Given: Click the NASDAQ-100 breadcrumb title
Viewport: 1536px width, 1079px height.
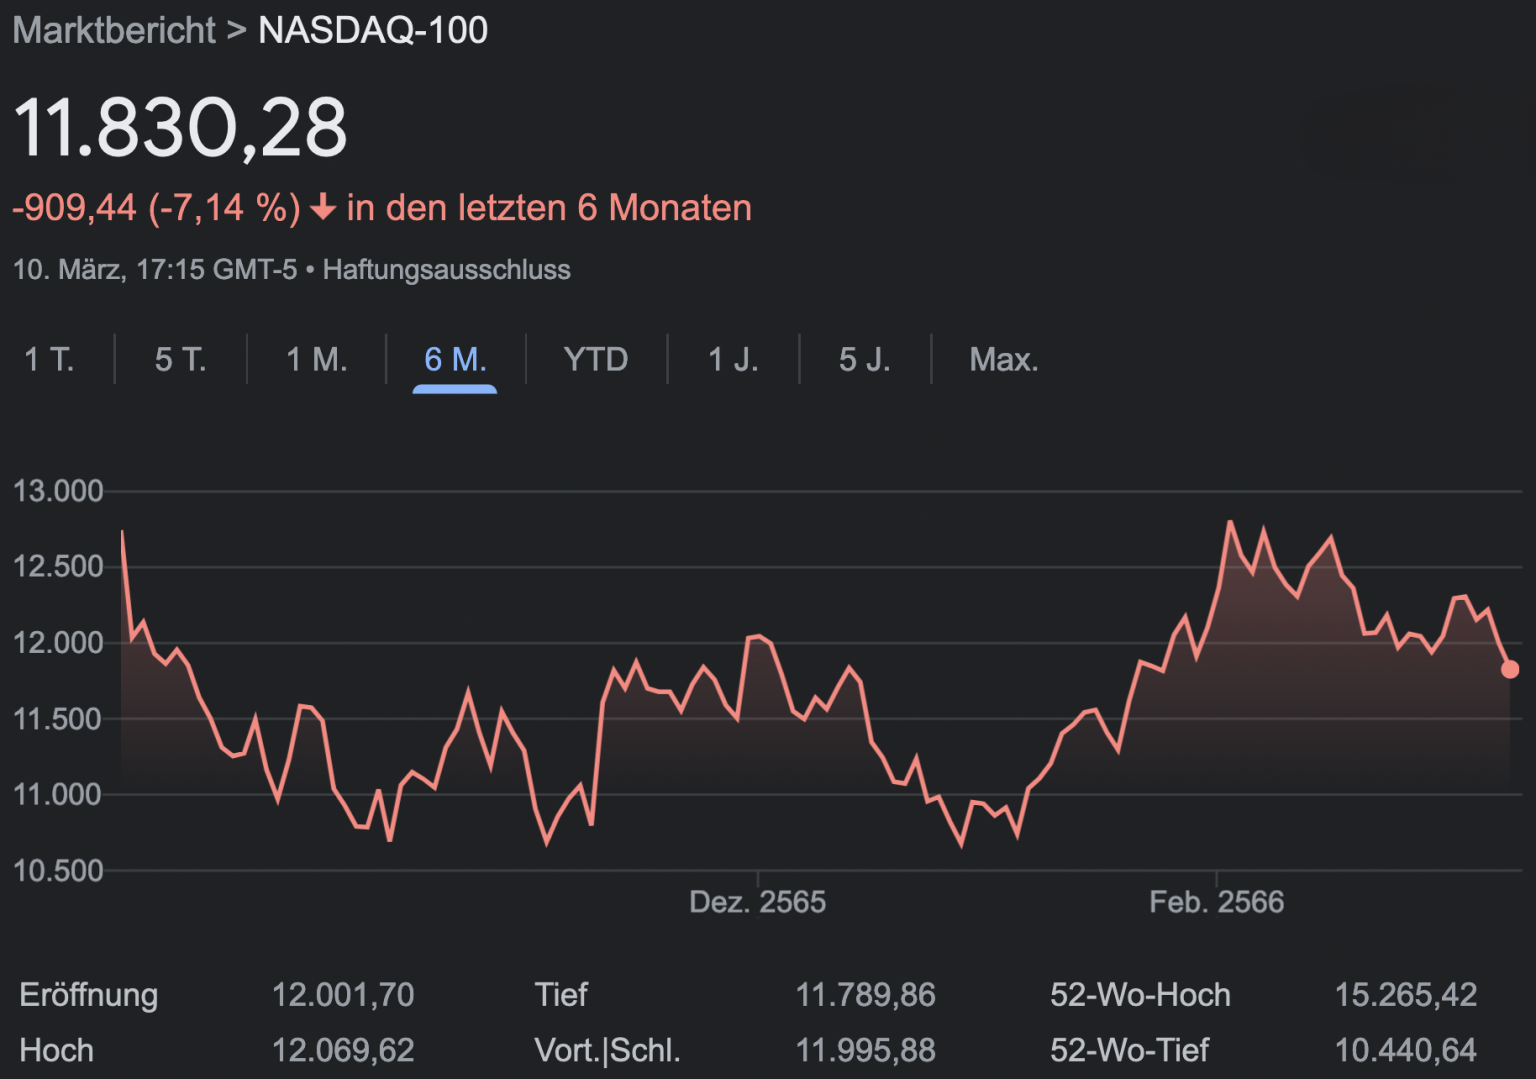Looking at the screenshot, I should tap(372, 30).
